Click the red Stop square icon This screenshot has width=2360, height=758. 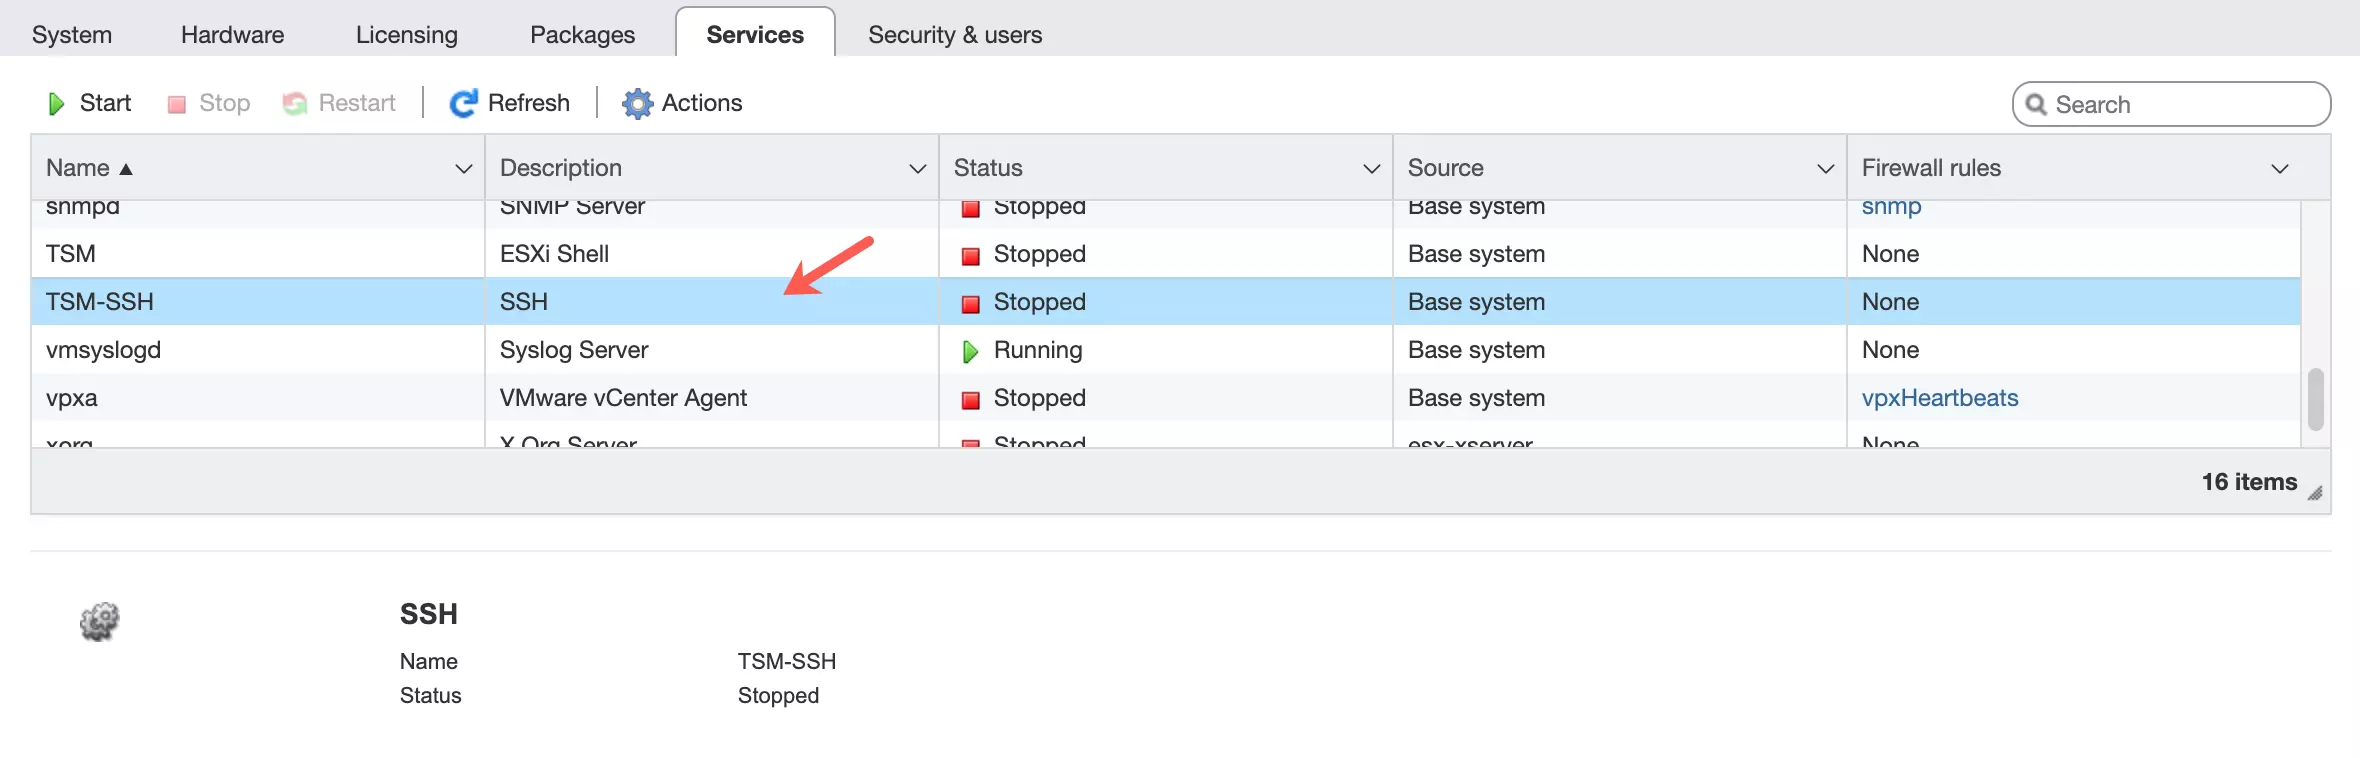(177, 104)
